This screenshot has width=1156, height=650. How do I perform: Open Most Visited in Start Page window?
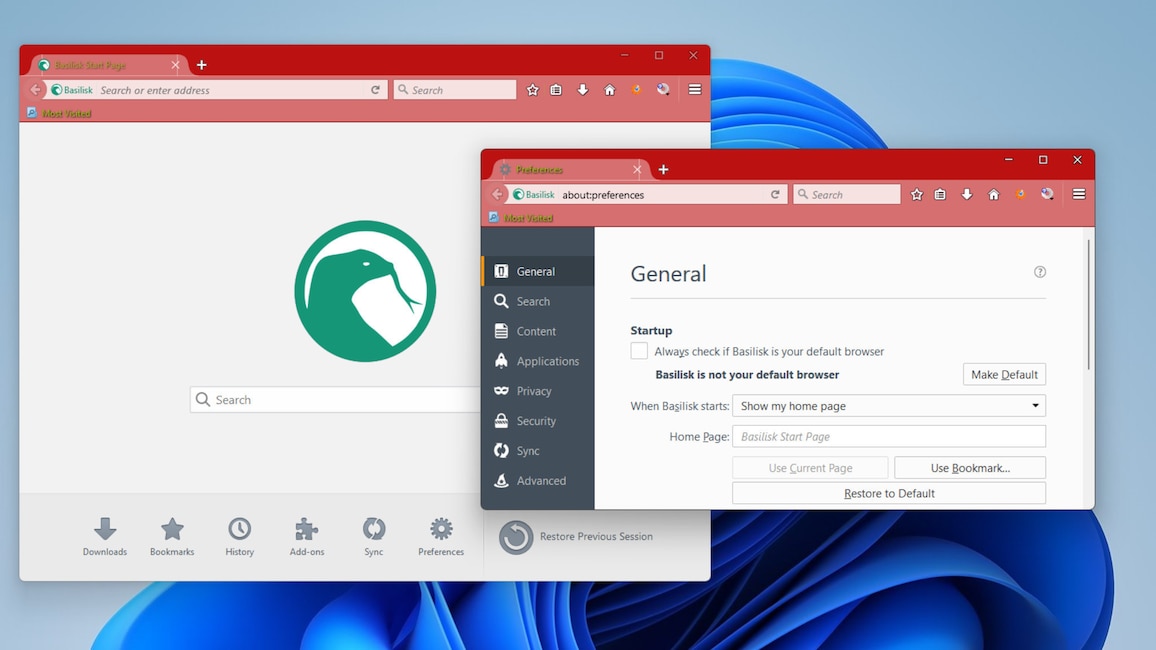59,113
